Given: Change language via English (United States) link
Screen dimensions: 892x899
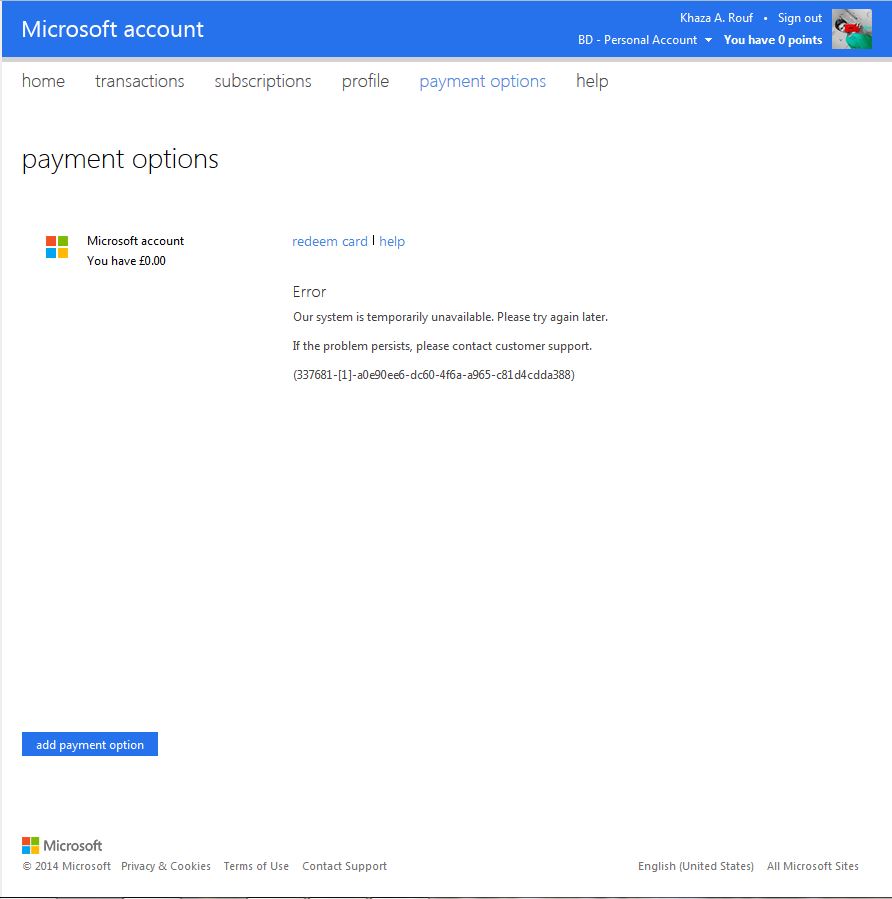Looking at the screenshot, I should point(696,866).
